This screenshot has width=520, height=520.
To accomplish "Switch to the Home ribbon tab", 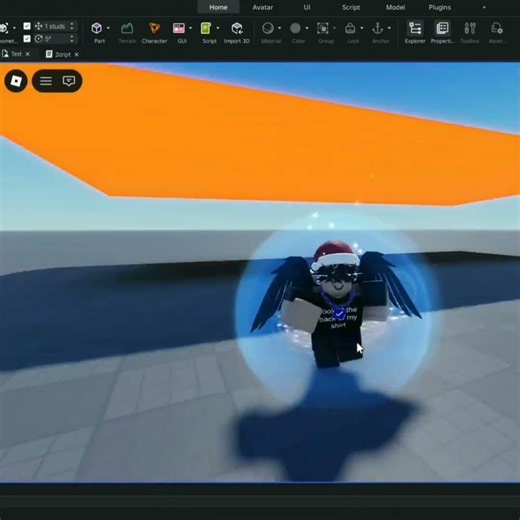I will [218, 7].
